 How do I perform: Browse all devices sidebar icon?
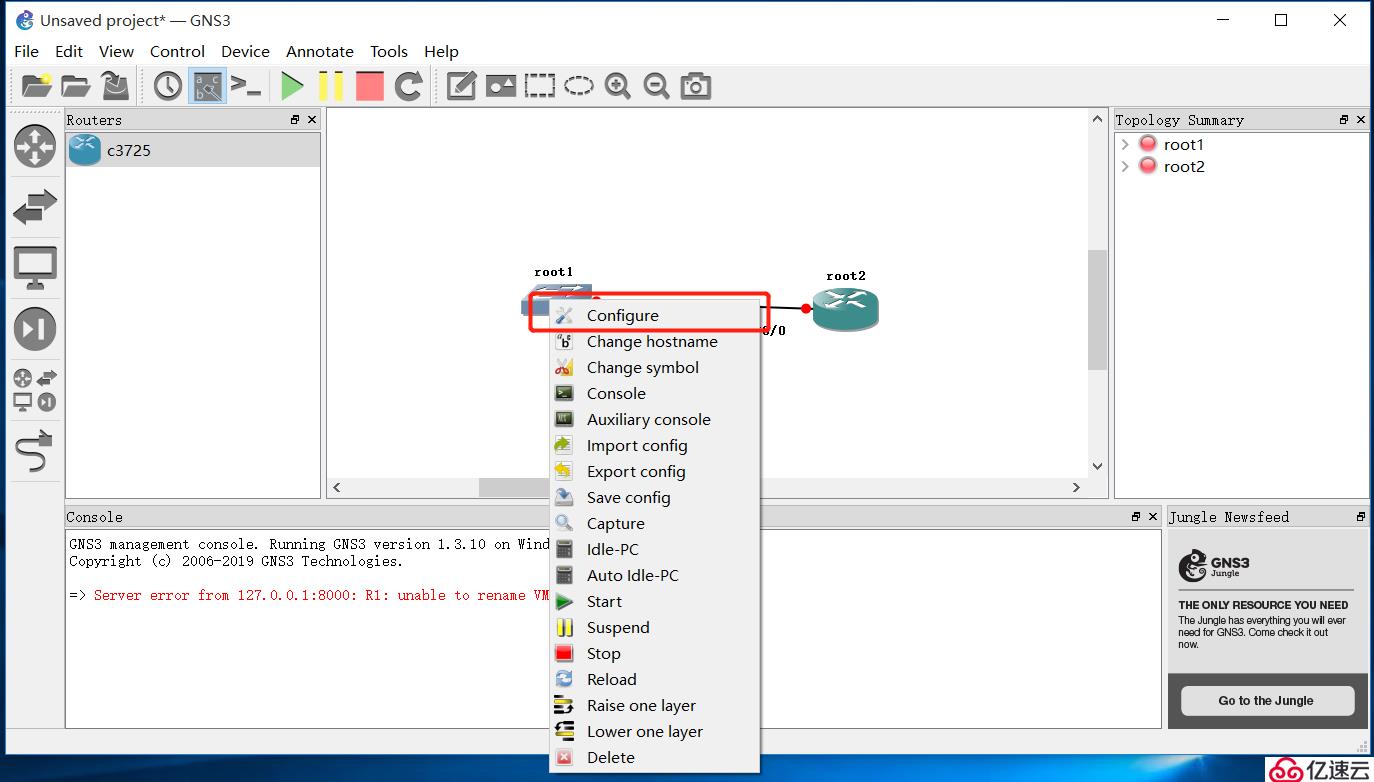point(35,390)
